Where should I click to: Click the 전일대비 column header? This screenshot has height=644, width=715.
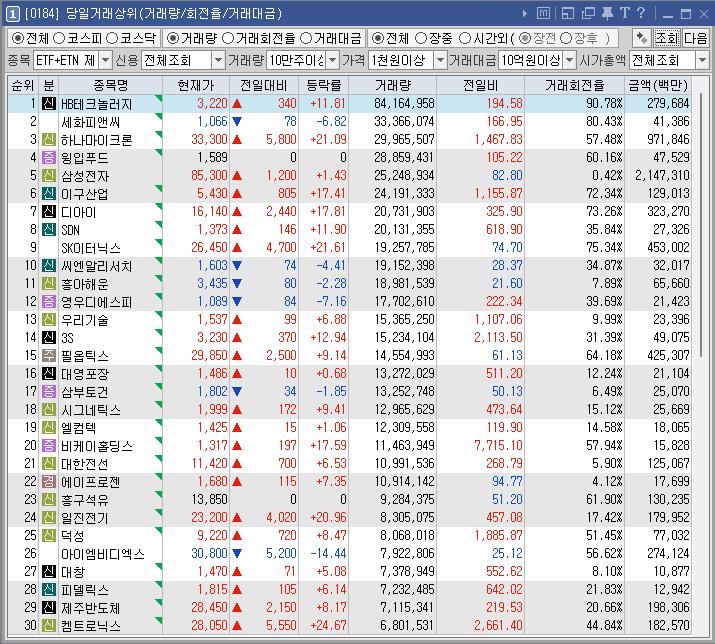pos(264,85)
